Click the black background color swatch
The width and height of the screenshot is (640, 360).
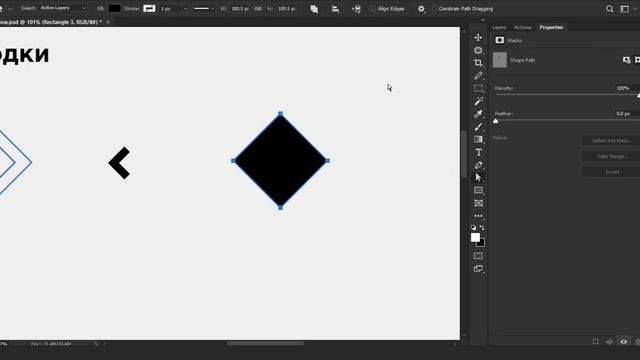tap(482, 243)
